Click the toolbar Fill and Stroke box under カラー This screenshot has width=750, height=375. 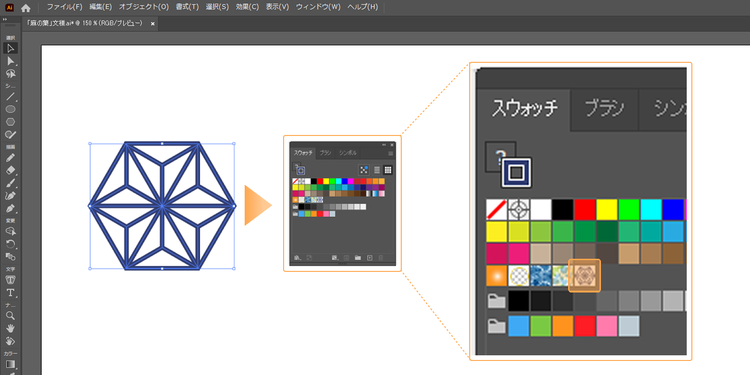coord(11,365)
